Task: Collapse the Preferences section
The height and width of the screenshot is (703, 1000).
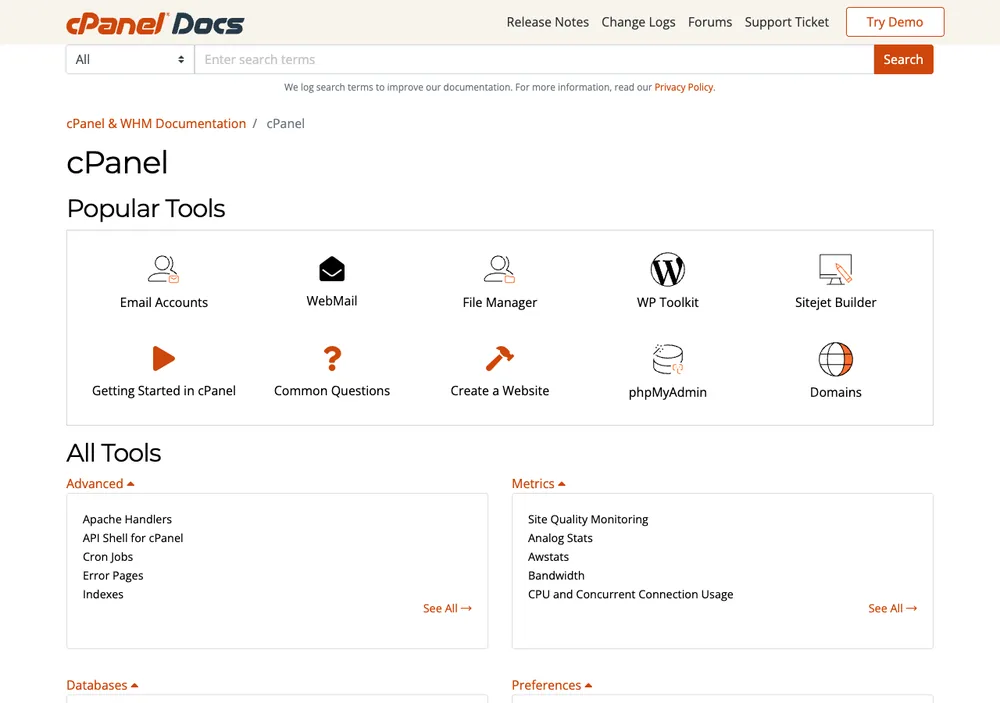Action: coord(552,685)
